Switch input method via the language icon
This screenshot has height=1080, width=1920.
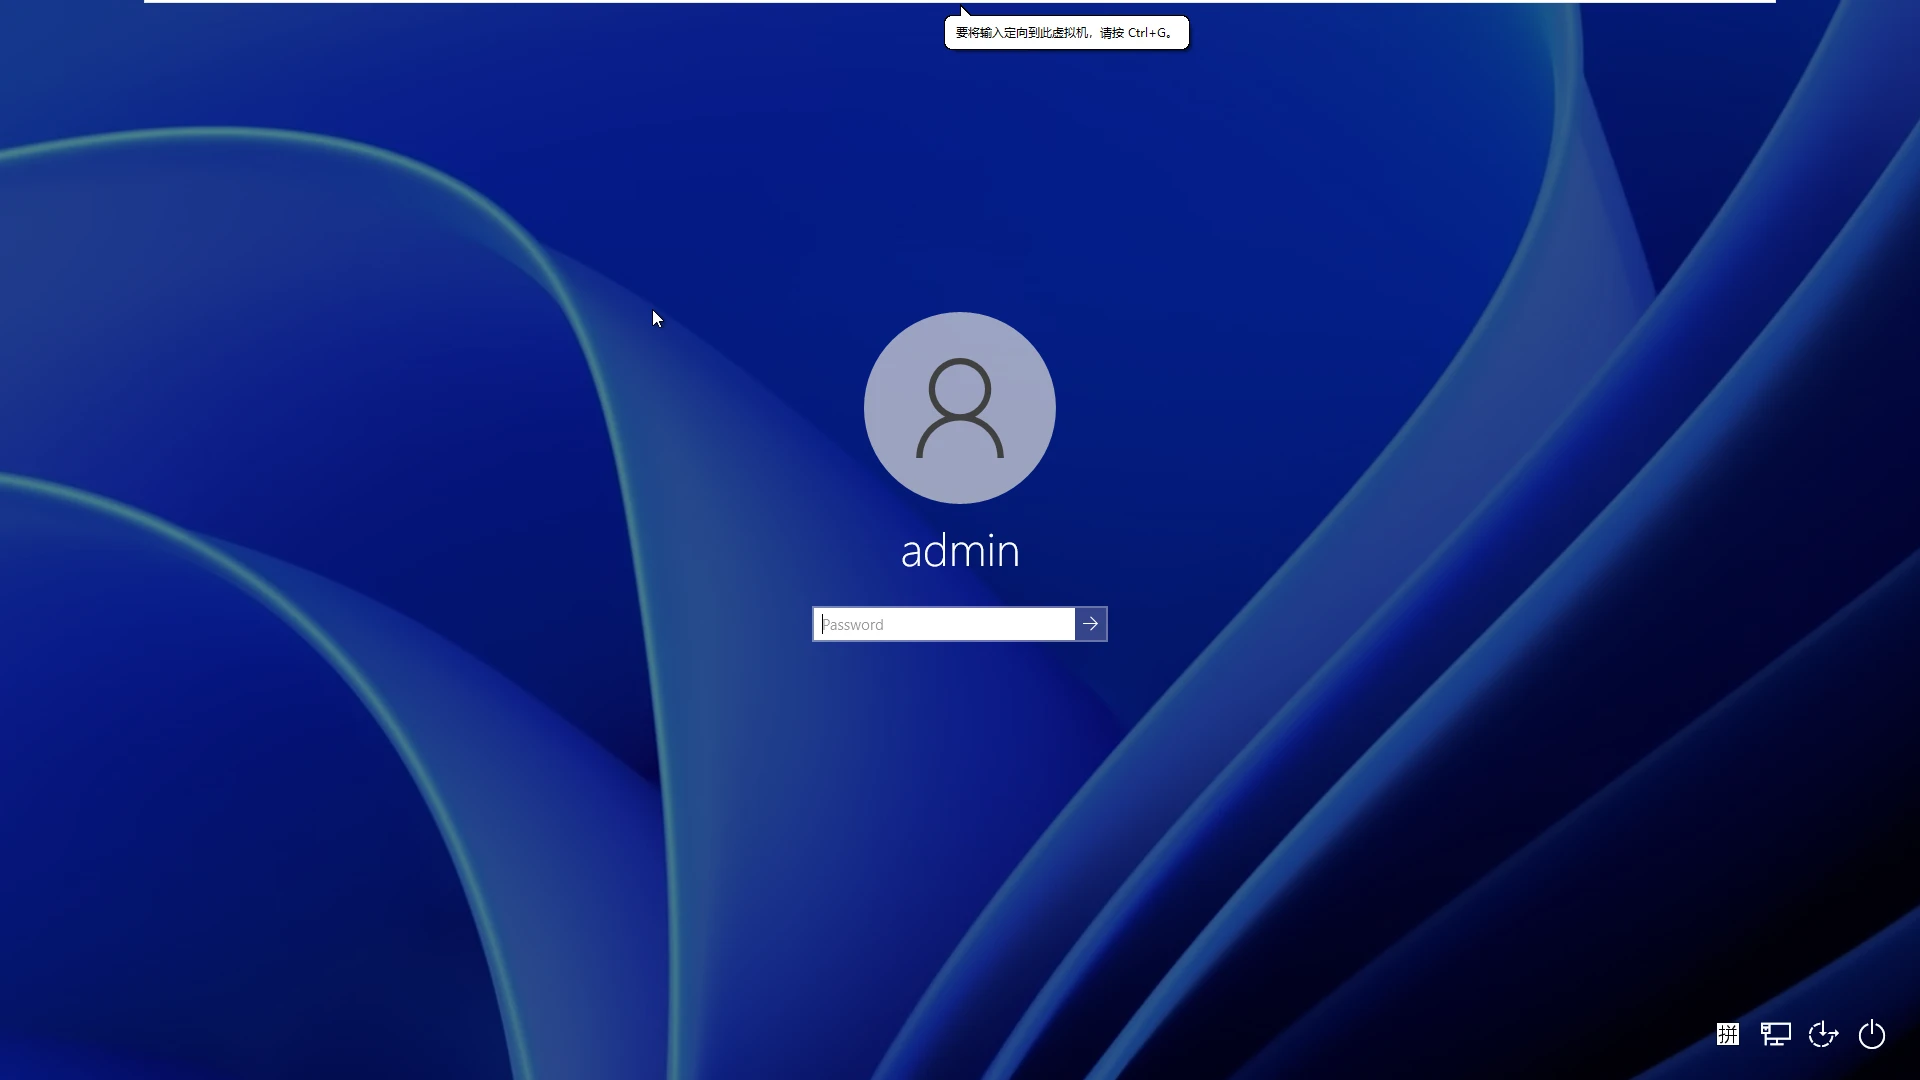click(x=1728, y=1034)
